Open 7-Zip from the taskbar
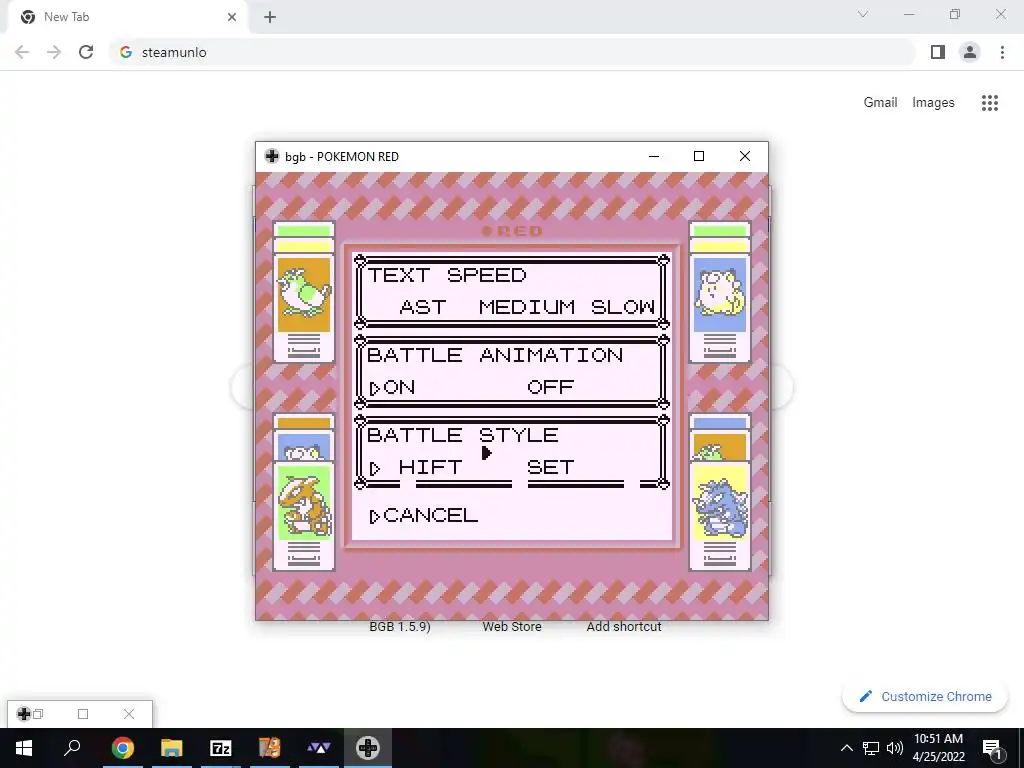The image size is (1024, 768). tap(221, 748)
